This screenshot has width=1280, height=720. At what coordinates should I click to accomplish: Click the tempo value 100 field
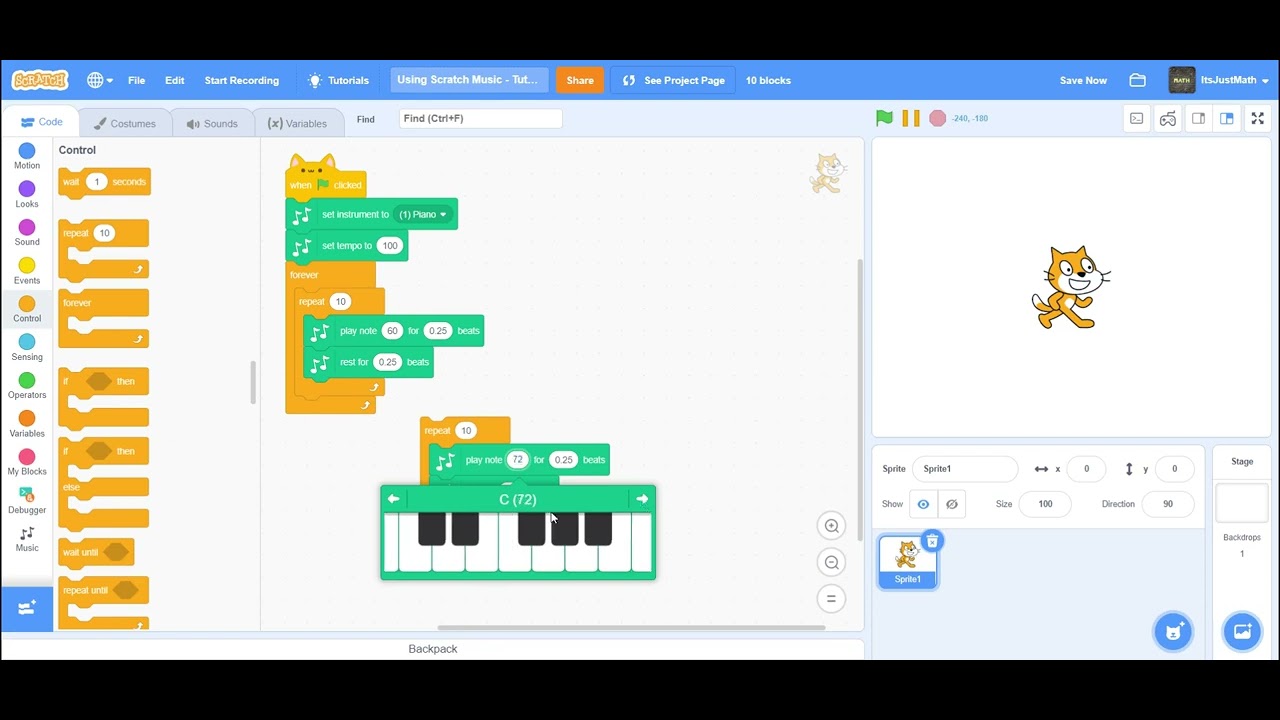click(x=390, y=246)
